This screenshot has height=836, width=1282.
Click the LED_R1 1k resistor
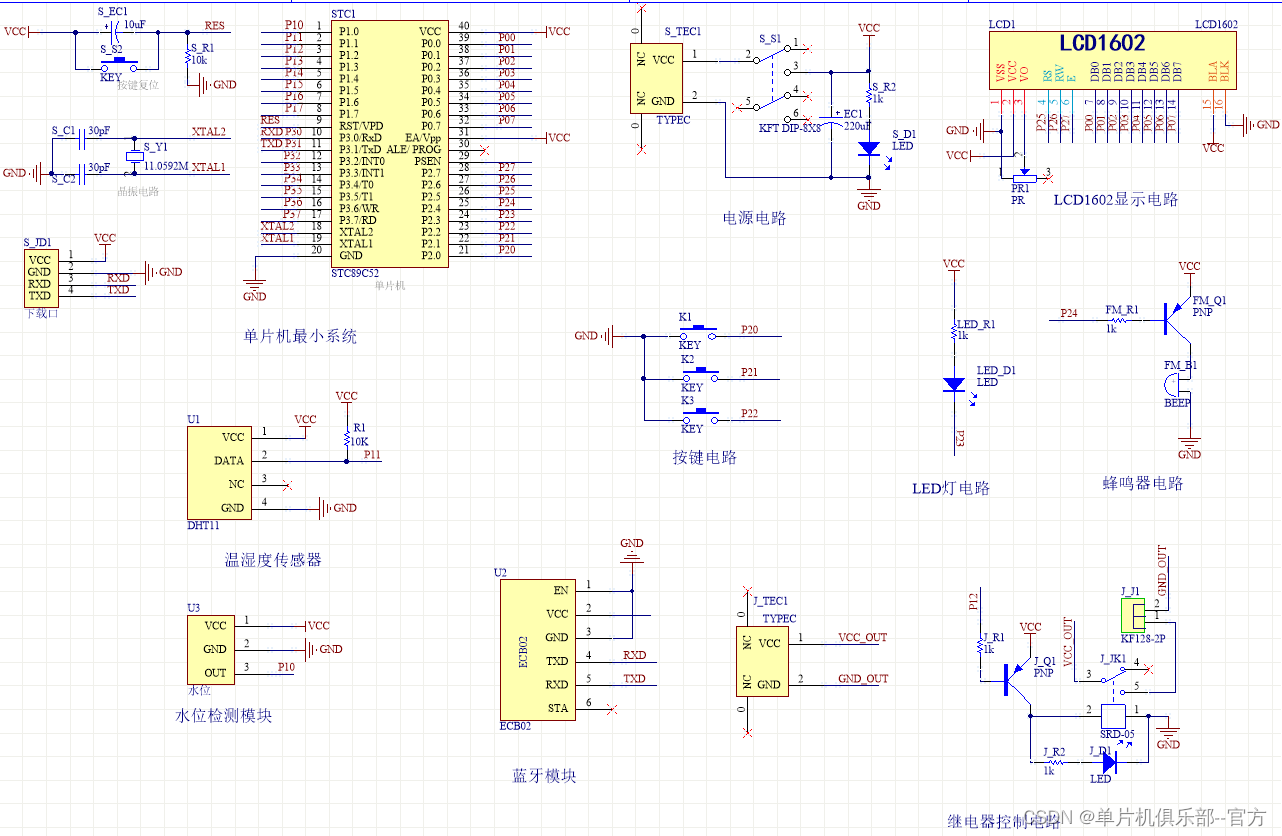(x=954, y=332)
